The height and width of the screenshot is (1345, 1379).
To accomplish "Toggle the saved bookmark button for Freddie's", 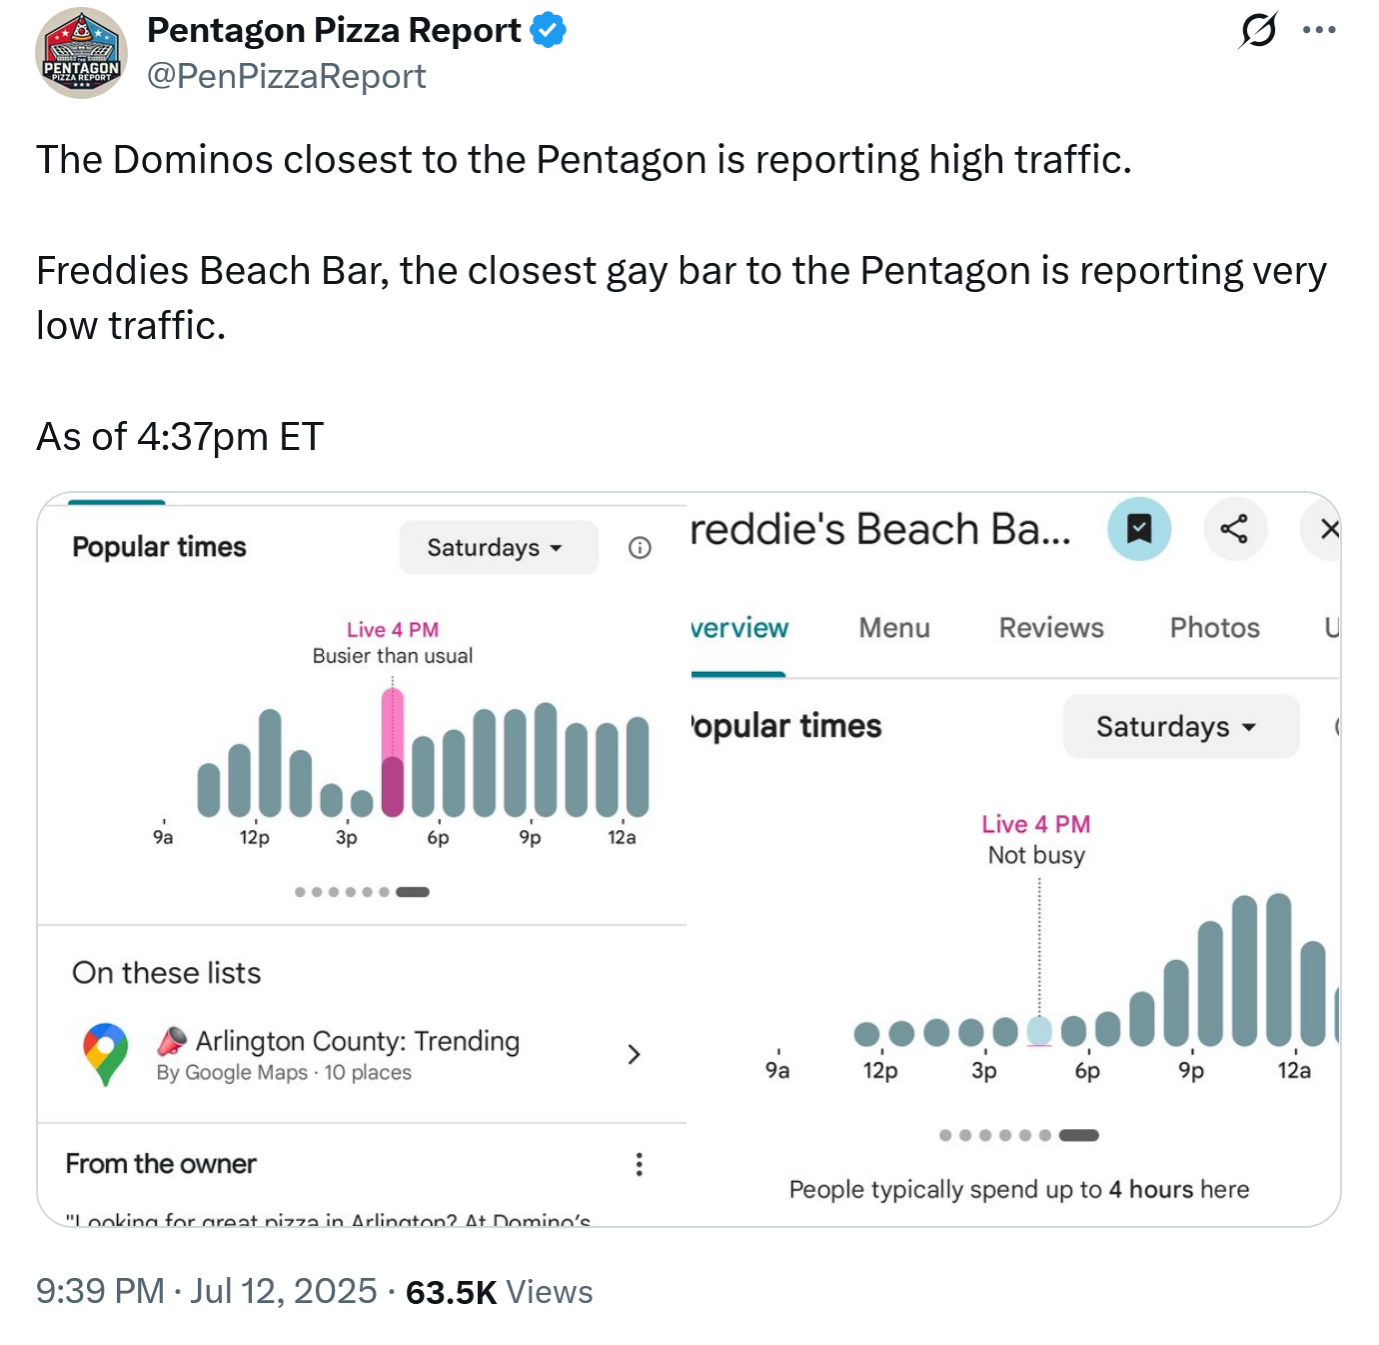I will point(1139,528).
